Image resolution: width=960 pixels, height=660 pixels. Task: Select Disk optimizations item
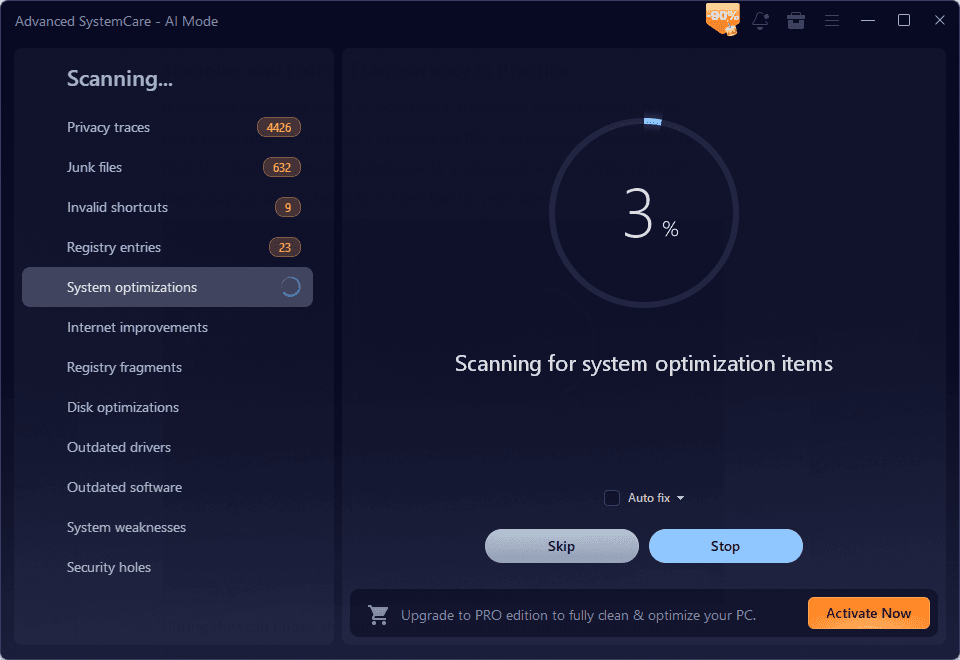[x=167, y=407]
